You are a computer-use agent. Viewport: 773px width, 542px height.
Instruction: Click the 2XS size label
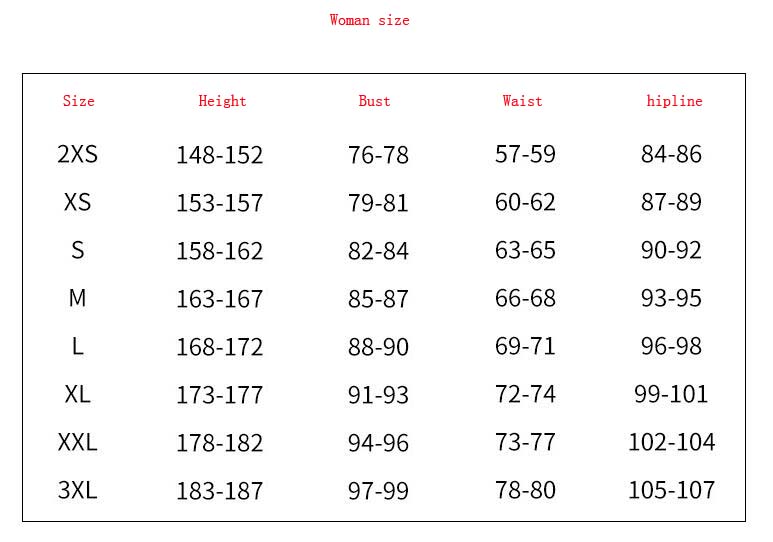point(77,154)
